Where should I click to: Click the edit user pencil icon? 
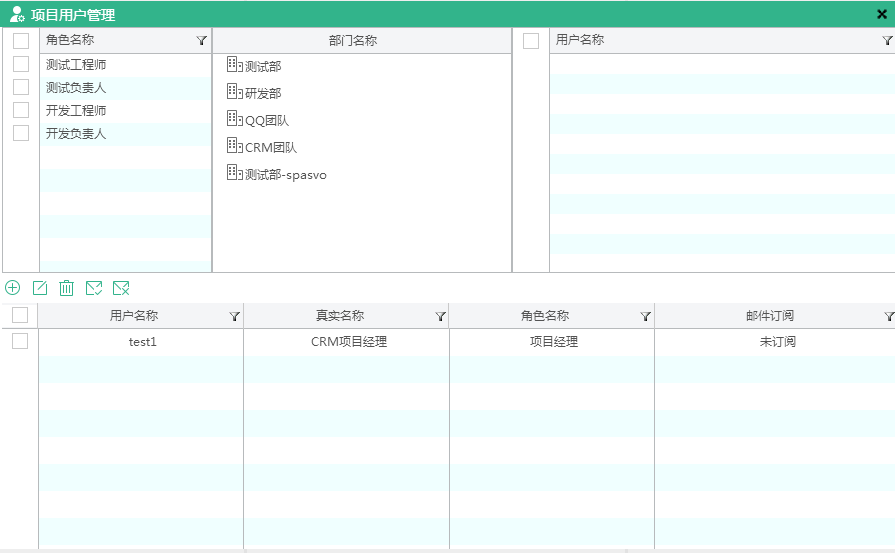pos(40,288)
